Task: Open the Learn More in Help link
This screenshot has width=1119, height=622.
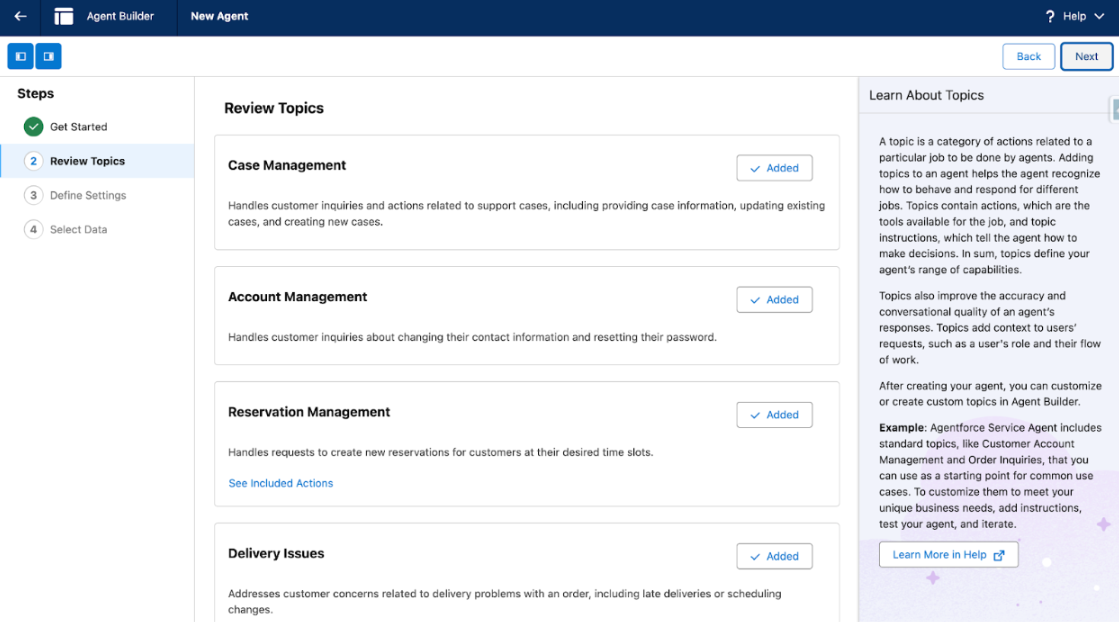Action: click(x=948, y=555)
